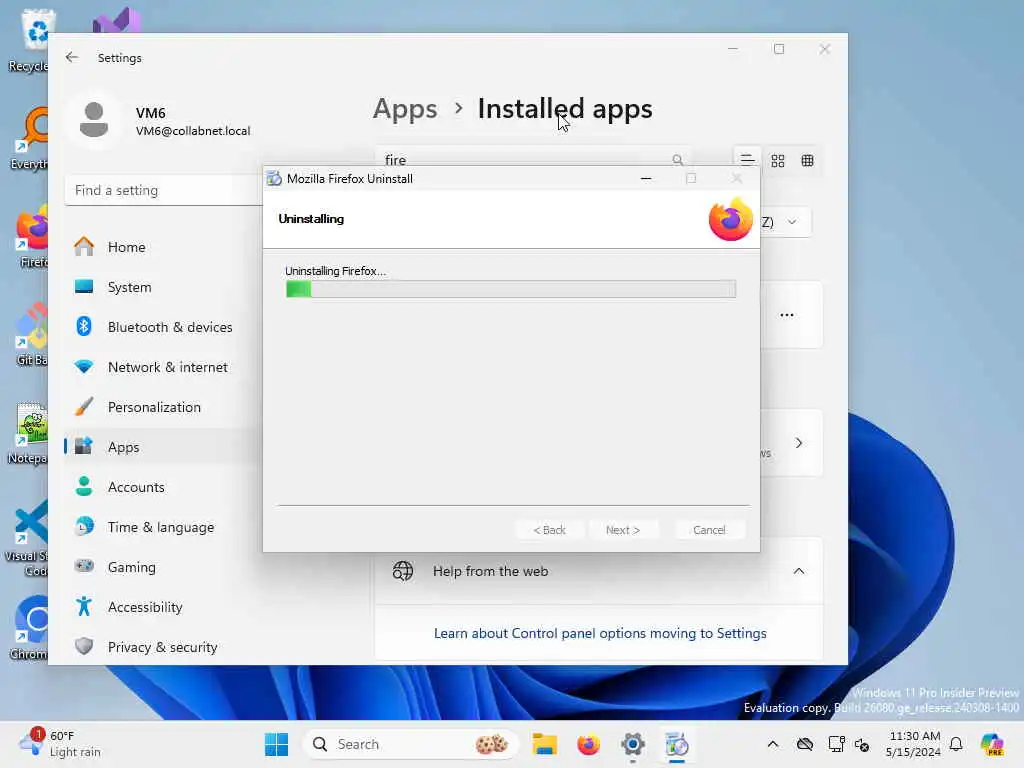The height and width of the screenshot is (768, 1024).
Task: Click the Firefox uninstall progress bar
Action: (x=511, y=289)
